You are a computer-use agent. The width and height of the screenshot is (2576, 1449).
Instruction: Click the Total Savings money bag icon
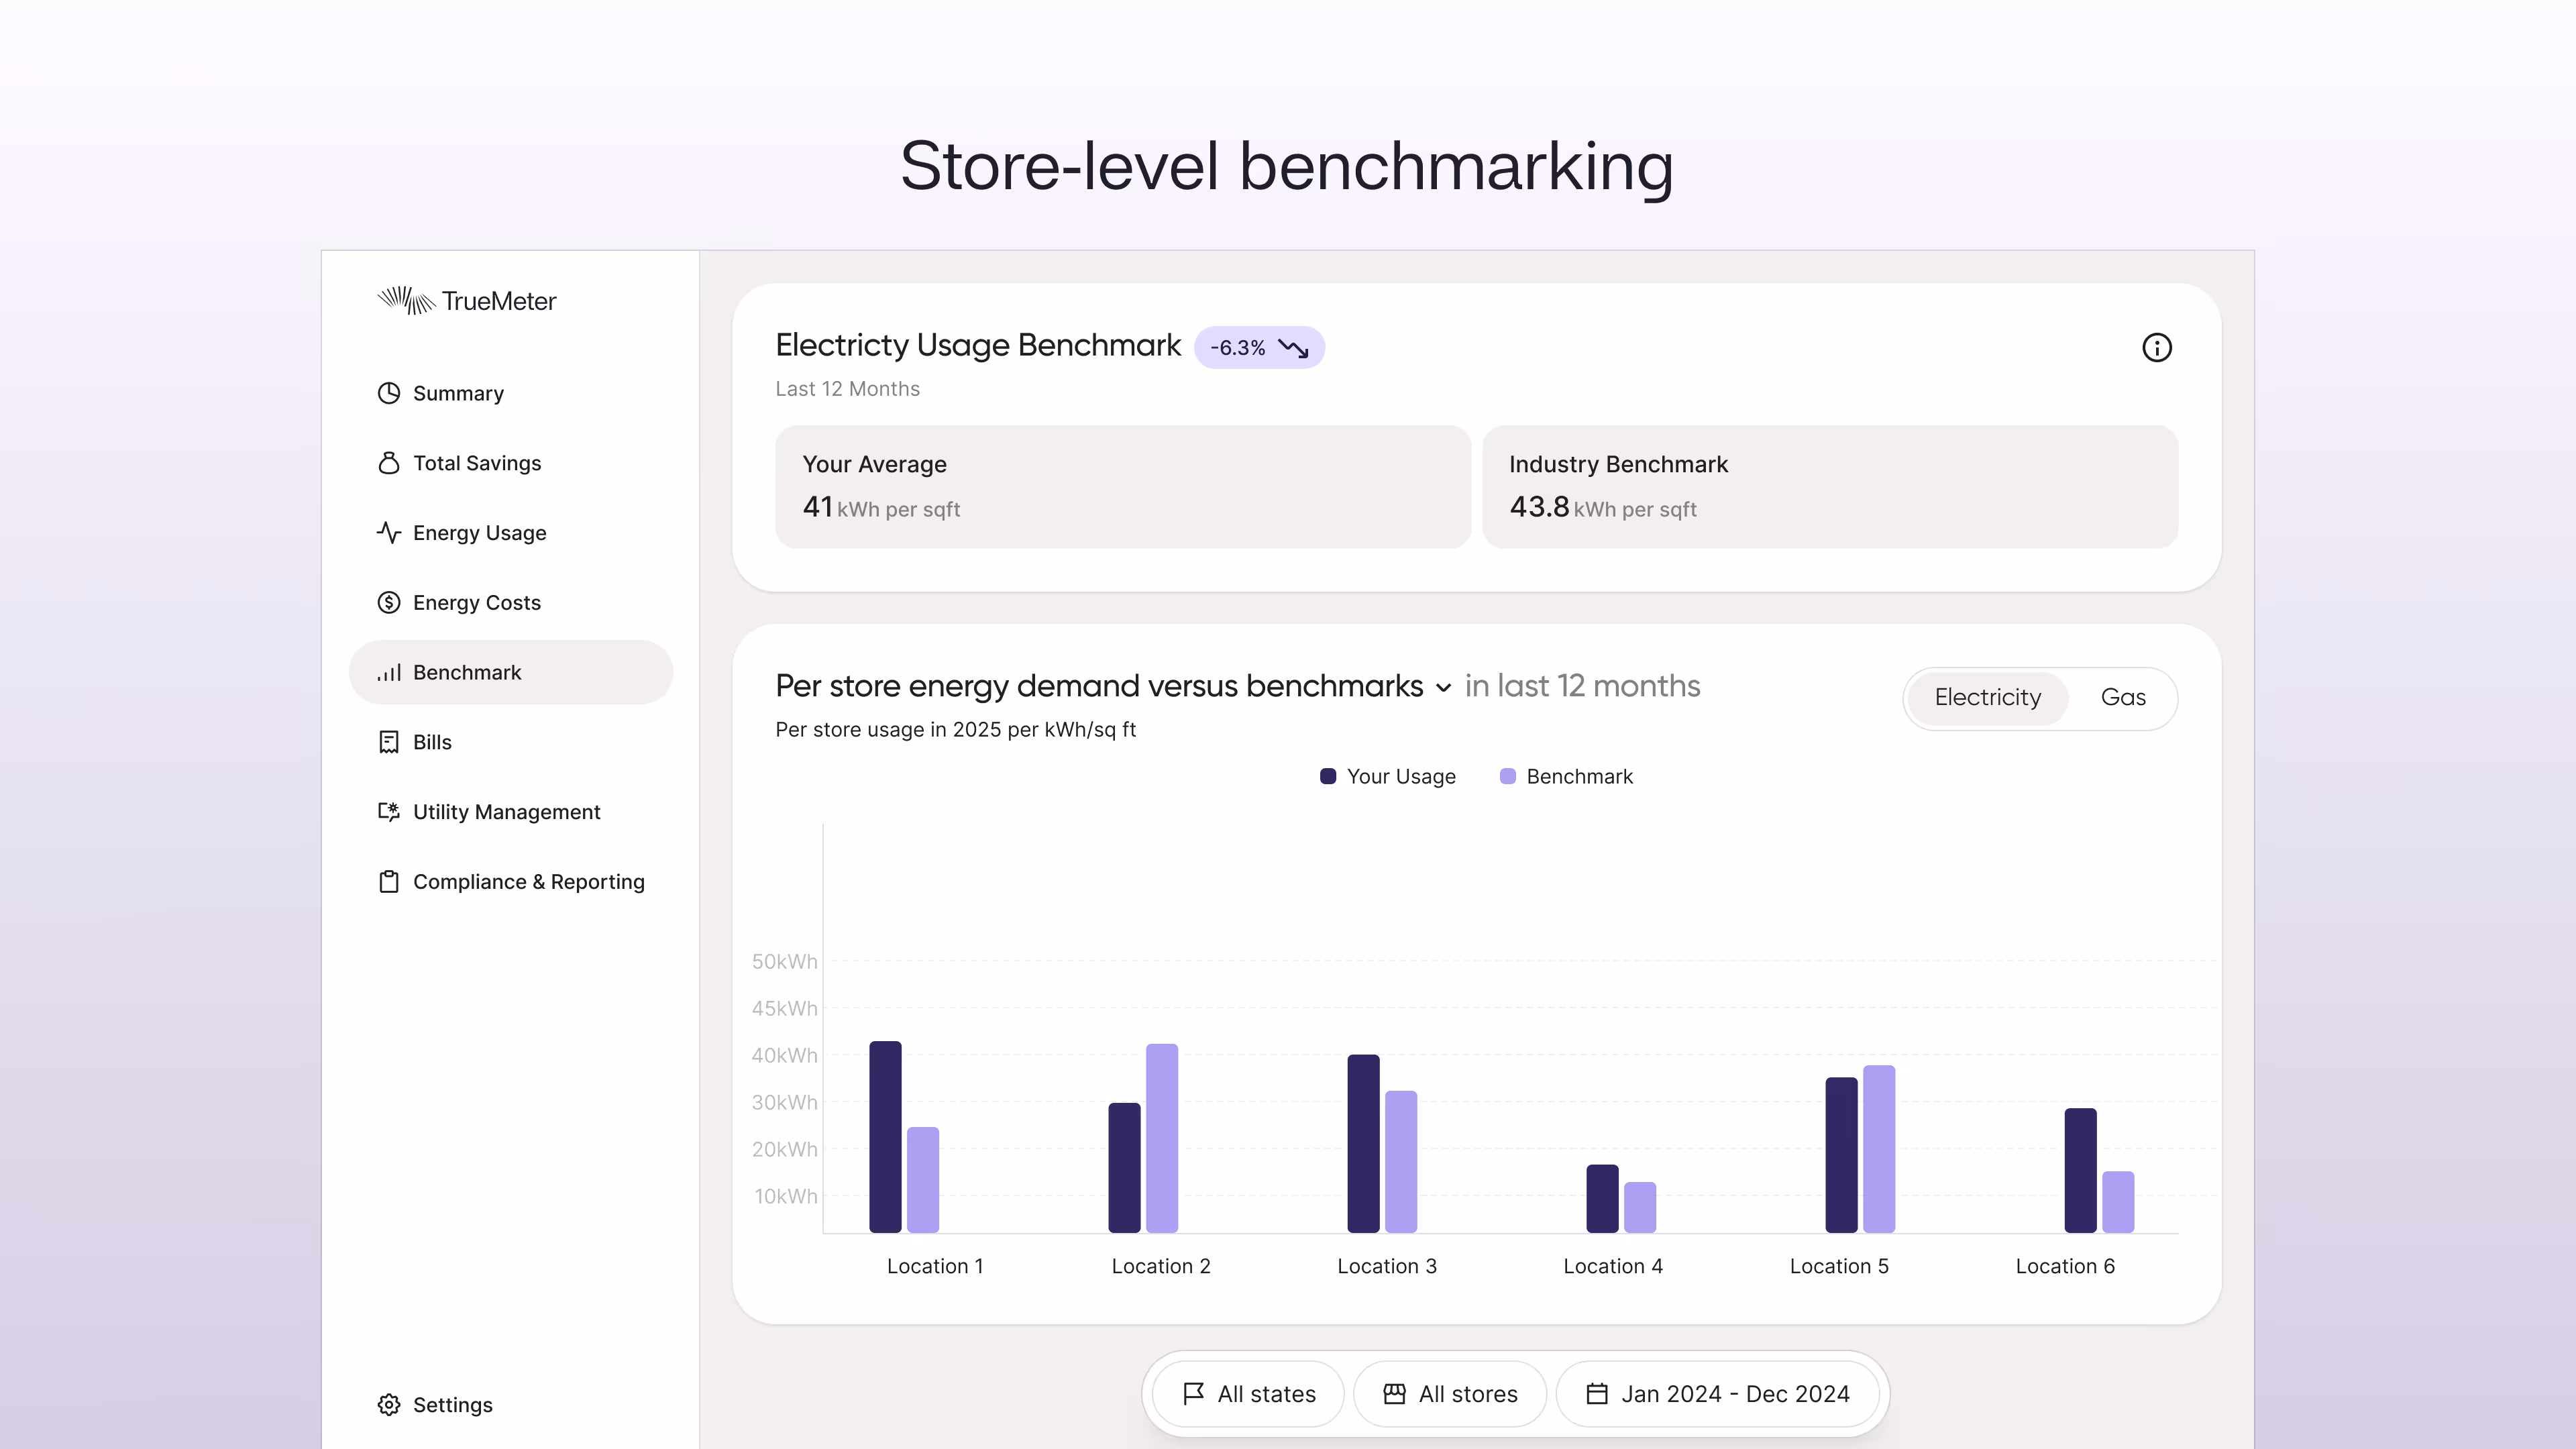tap(389, 463)
